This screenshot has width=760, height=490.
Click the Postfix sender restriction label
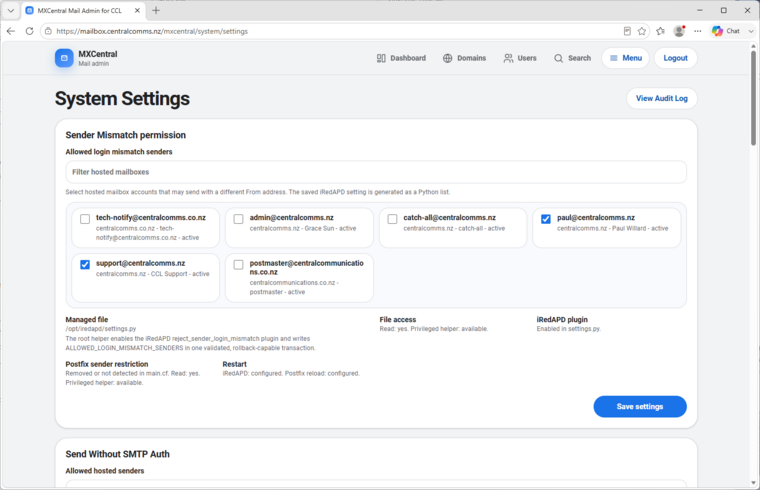(x=107, y=364)
